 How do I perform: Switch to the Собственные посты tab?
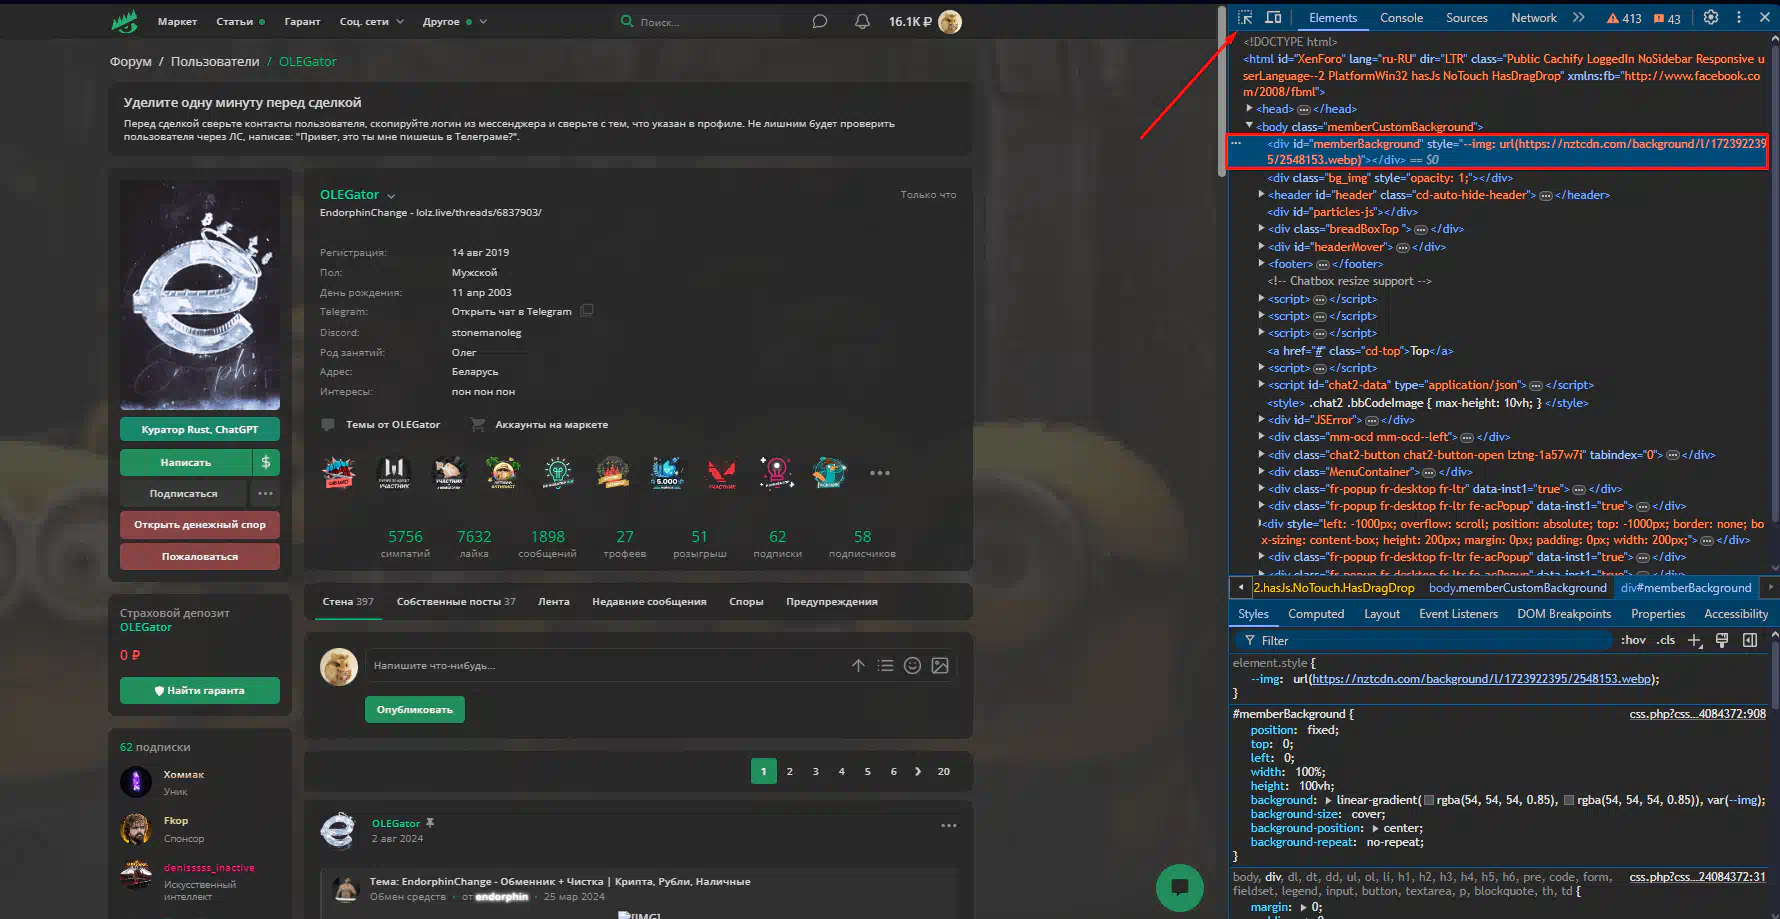(x=456, y=601)
